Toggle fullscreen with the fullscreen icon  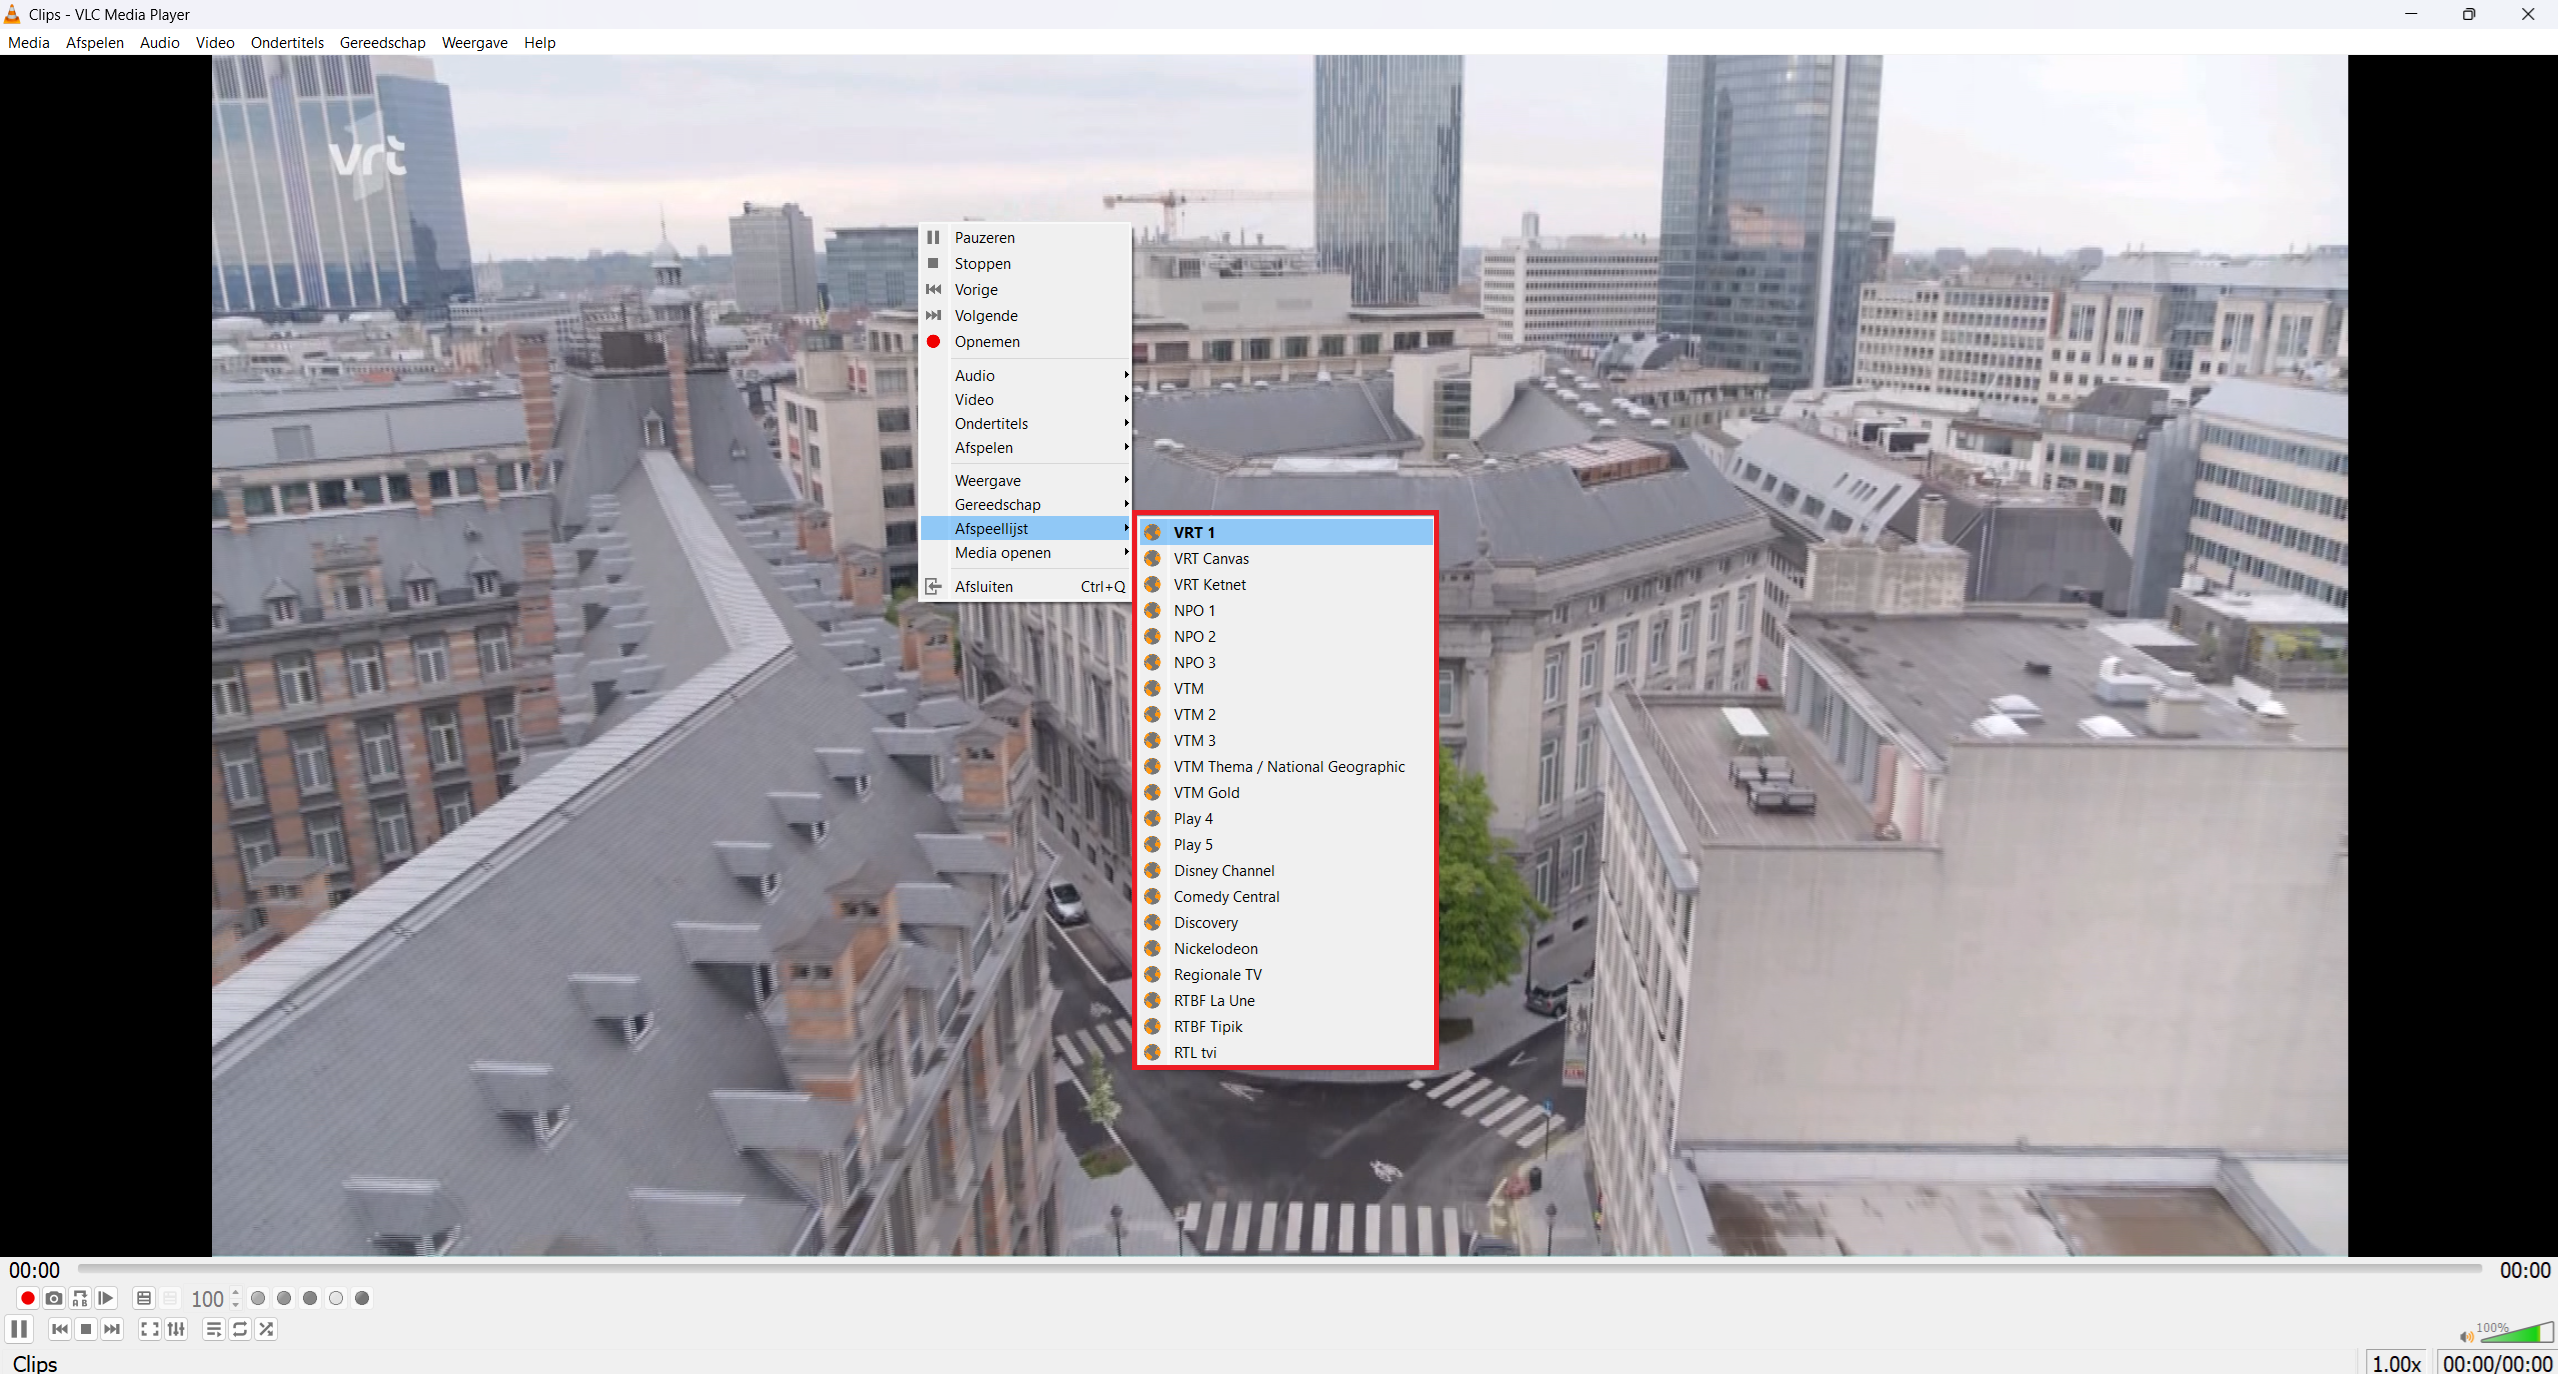tap(150, 1329)
